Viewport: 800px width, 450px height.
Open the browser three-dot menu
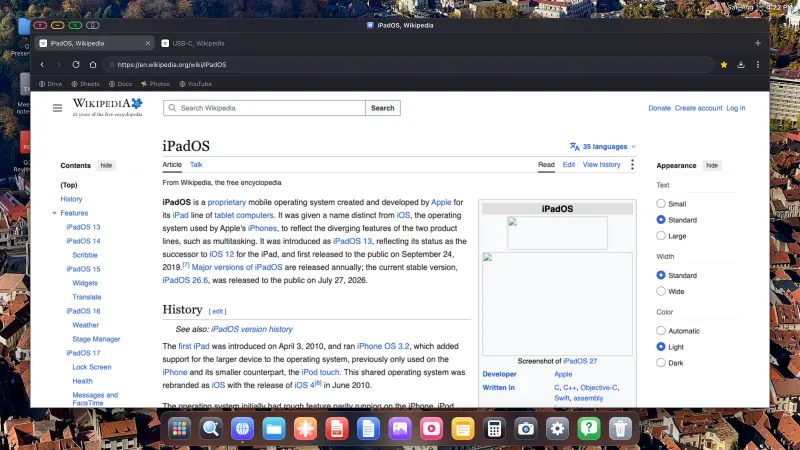click(x=758, y=65)
